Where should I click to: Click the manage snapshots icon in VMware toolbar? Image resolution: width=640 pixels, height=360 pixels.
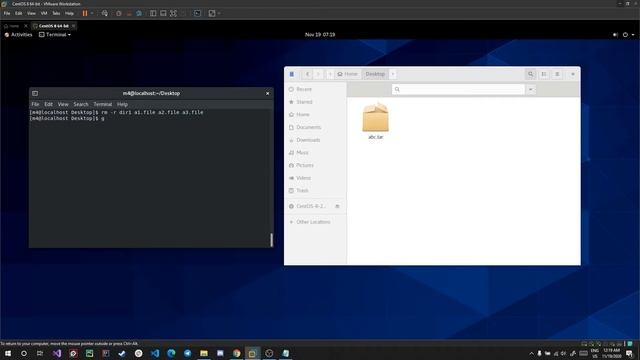click(139, 13)
